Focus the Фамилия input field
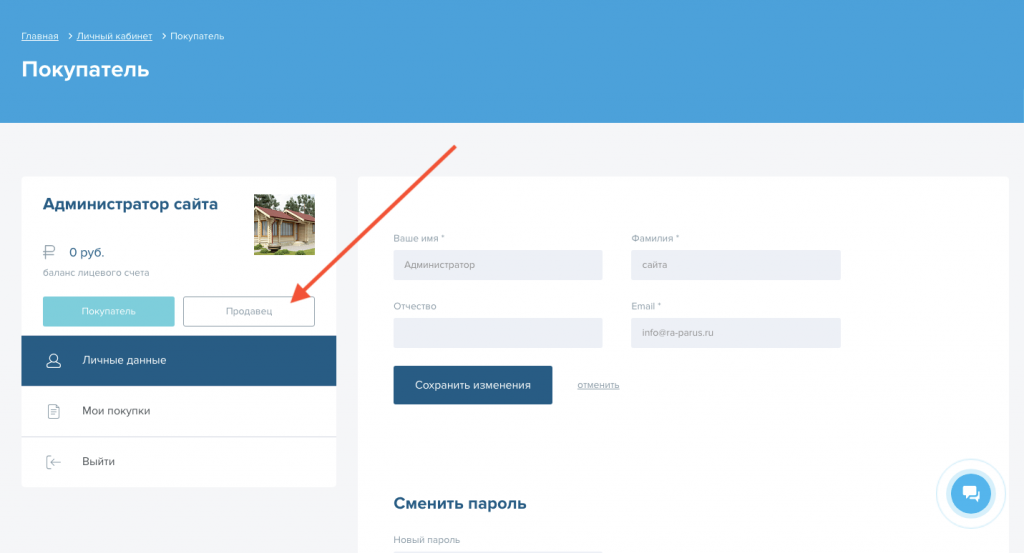The width and height of the screenshot is (1024, 553). (735, 265)
